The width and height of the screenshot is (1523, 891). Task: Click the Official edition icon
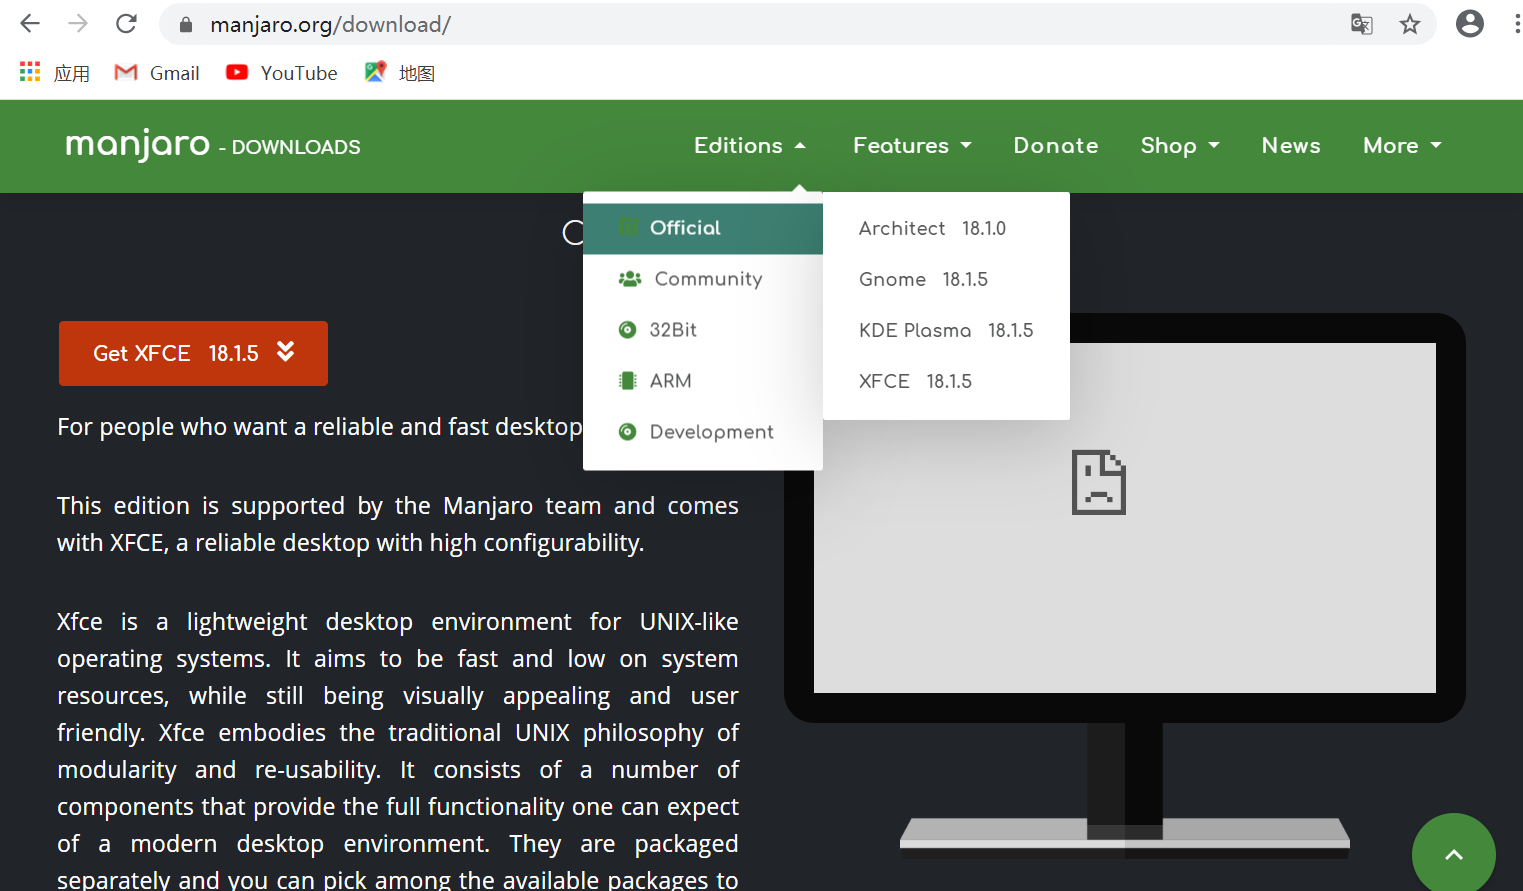click(627, 227)
